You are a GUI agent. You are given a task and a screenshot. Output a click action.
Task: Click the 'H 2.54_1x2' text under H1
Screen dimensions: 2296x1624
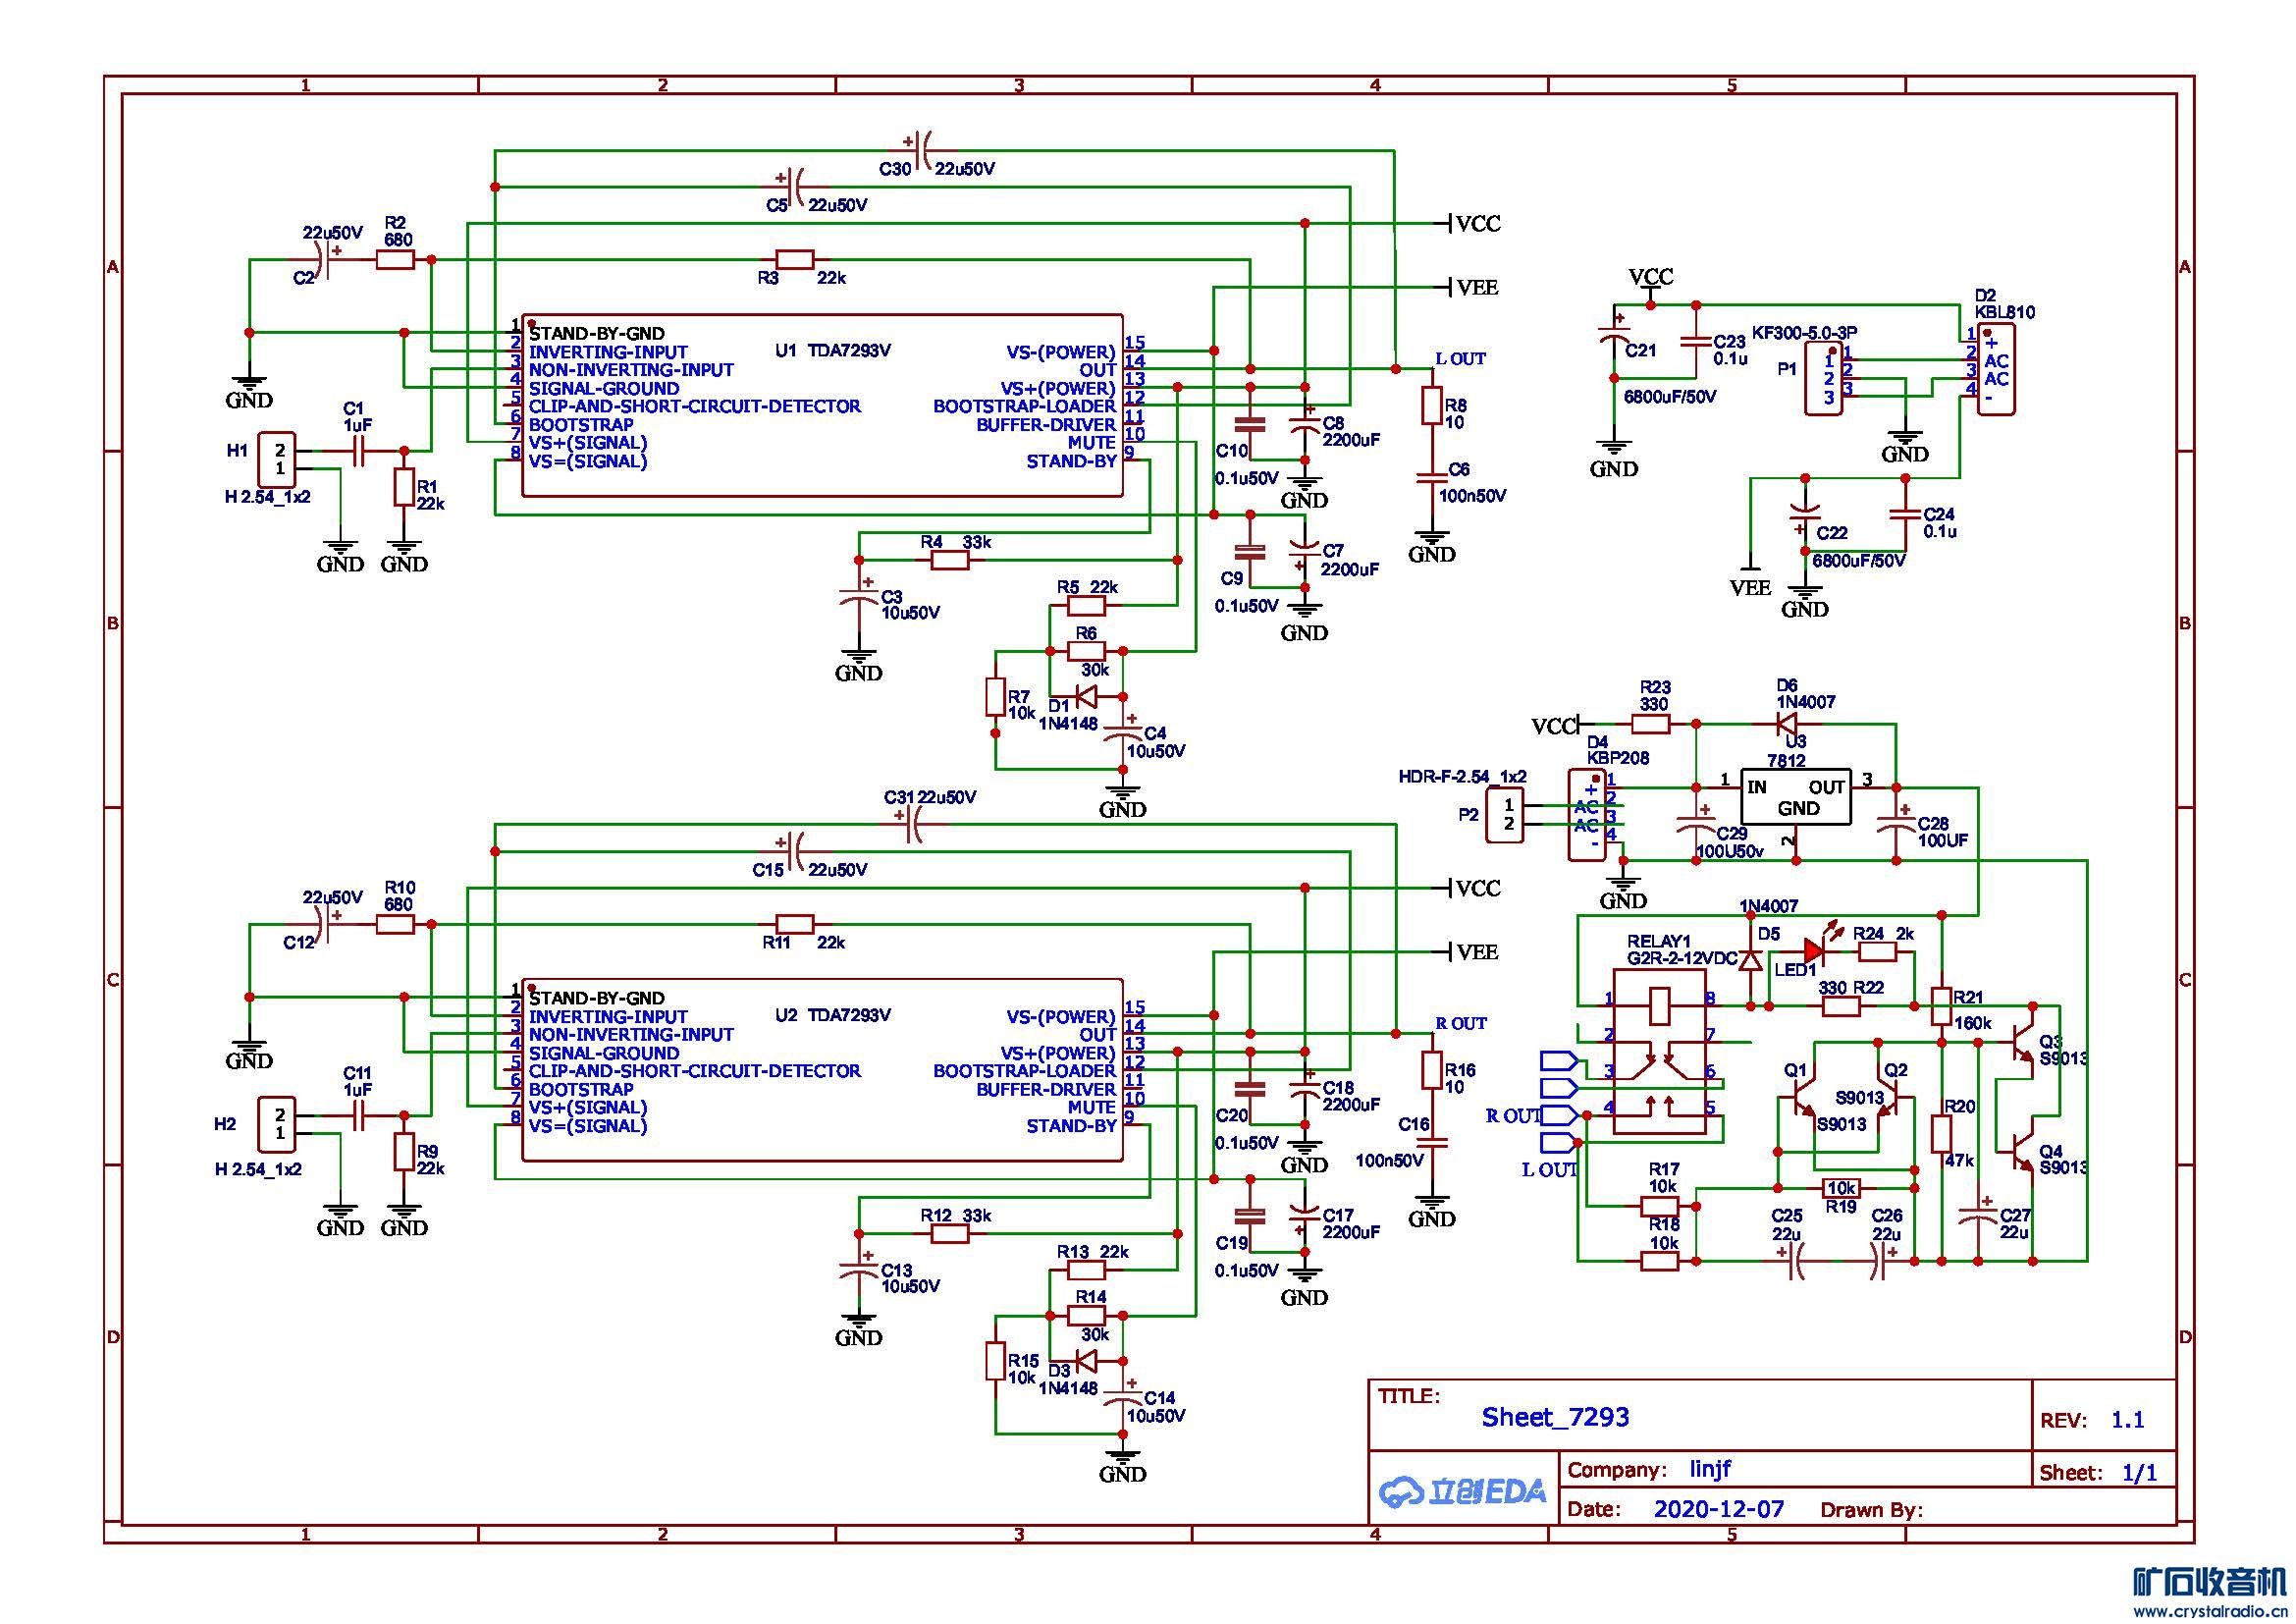(x=267, y=496)
